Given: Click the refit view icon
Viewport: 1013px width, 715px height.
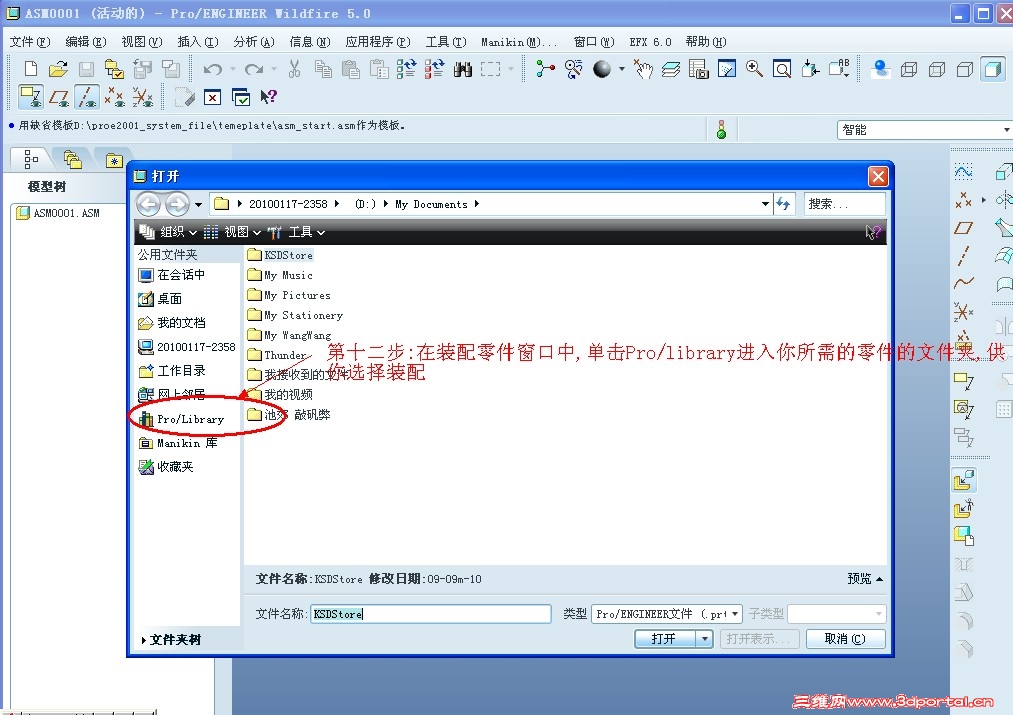Looking at the screenshot, I should pos(782,68).
